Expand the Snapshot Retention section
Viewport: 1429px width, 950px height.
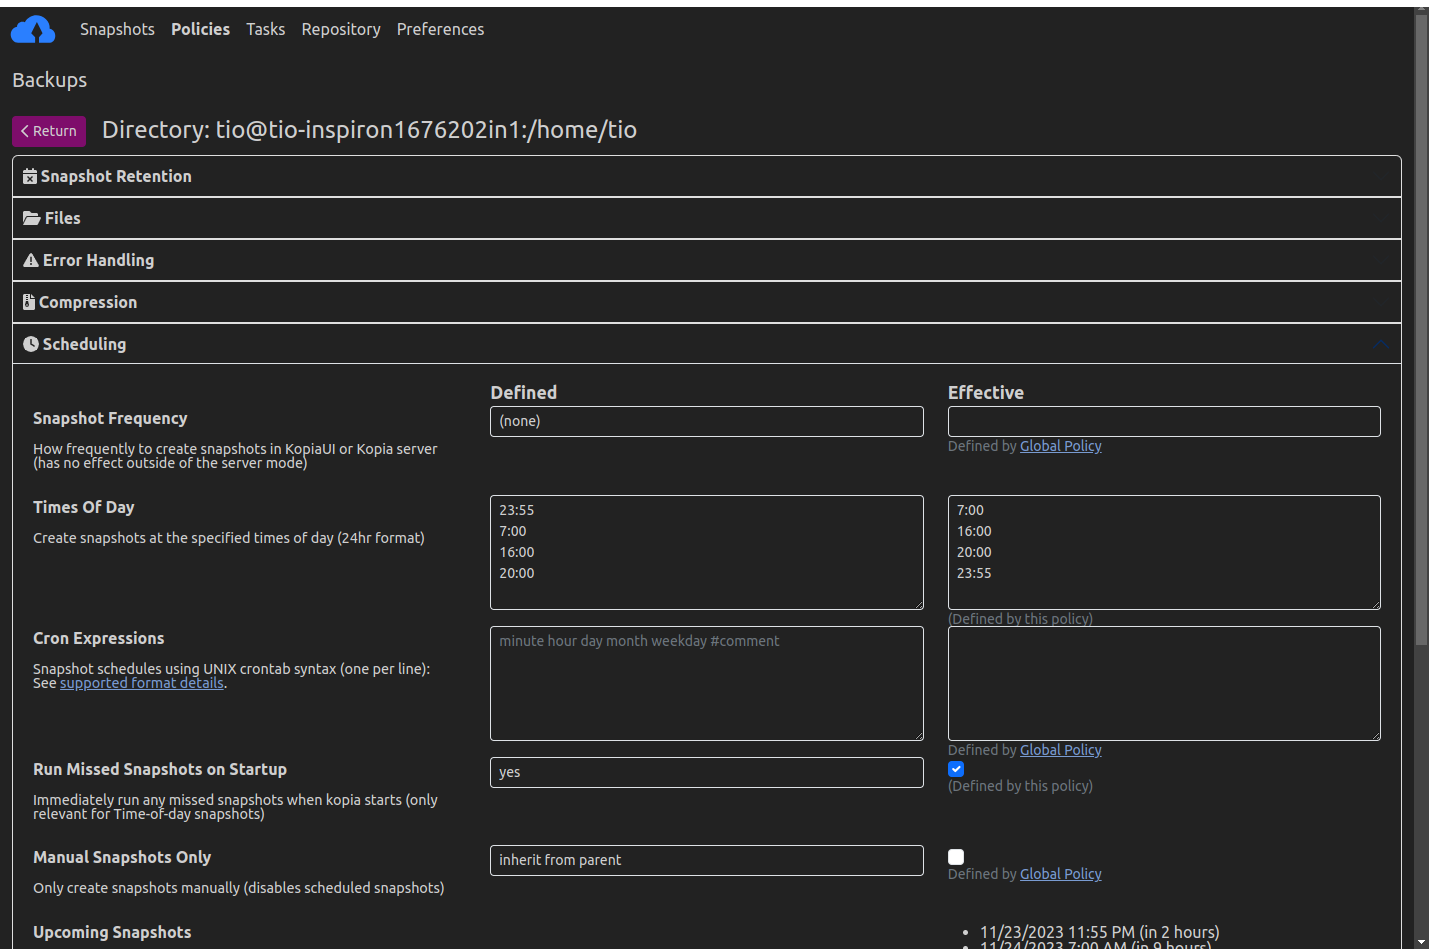[707, 176]
